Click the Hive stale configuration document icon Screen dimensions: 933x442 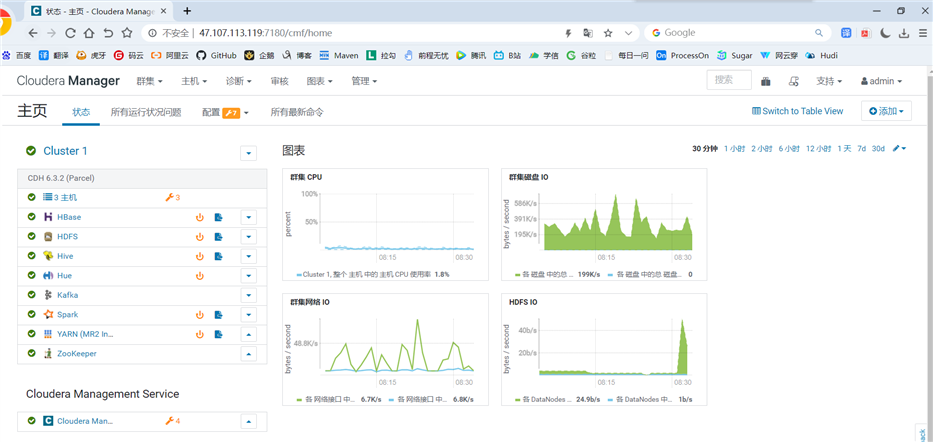218,256
